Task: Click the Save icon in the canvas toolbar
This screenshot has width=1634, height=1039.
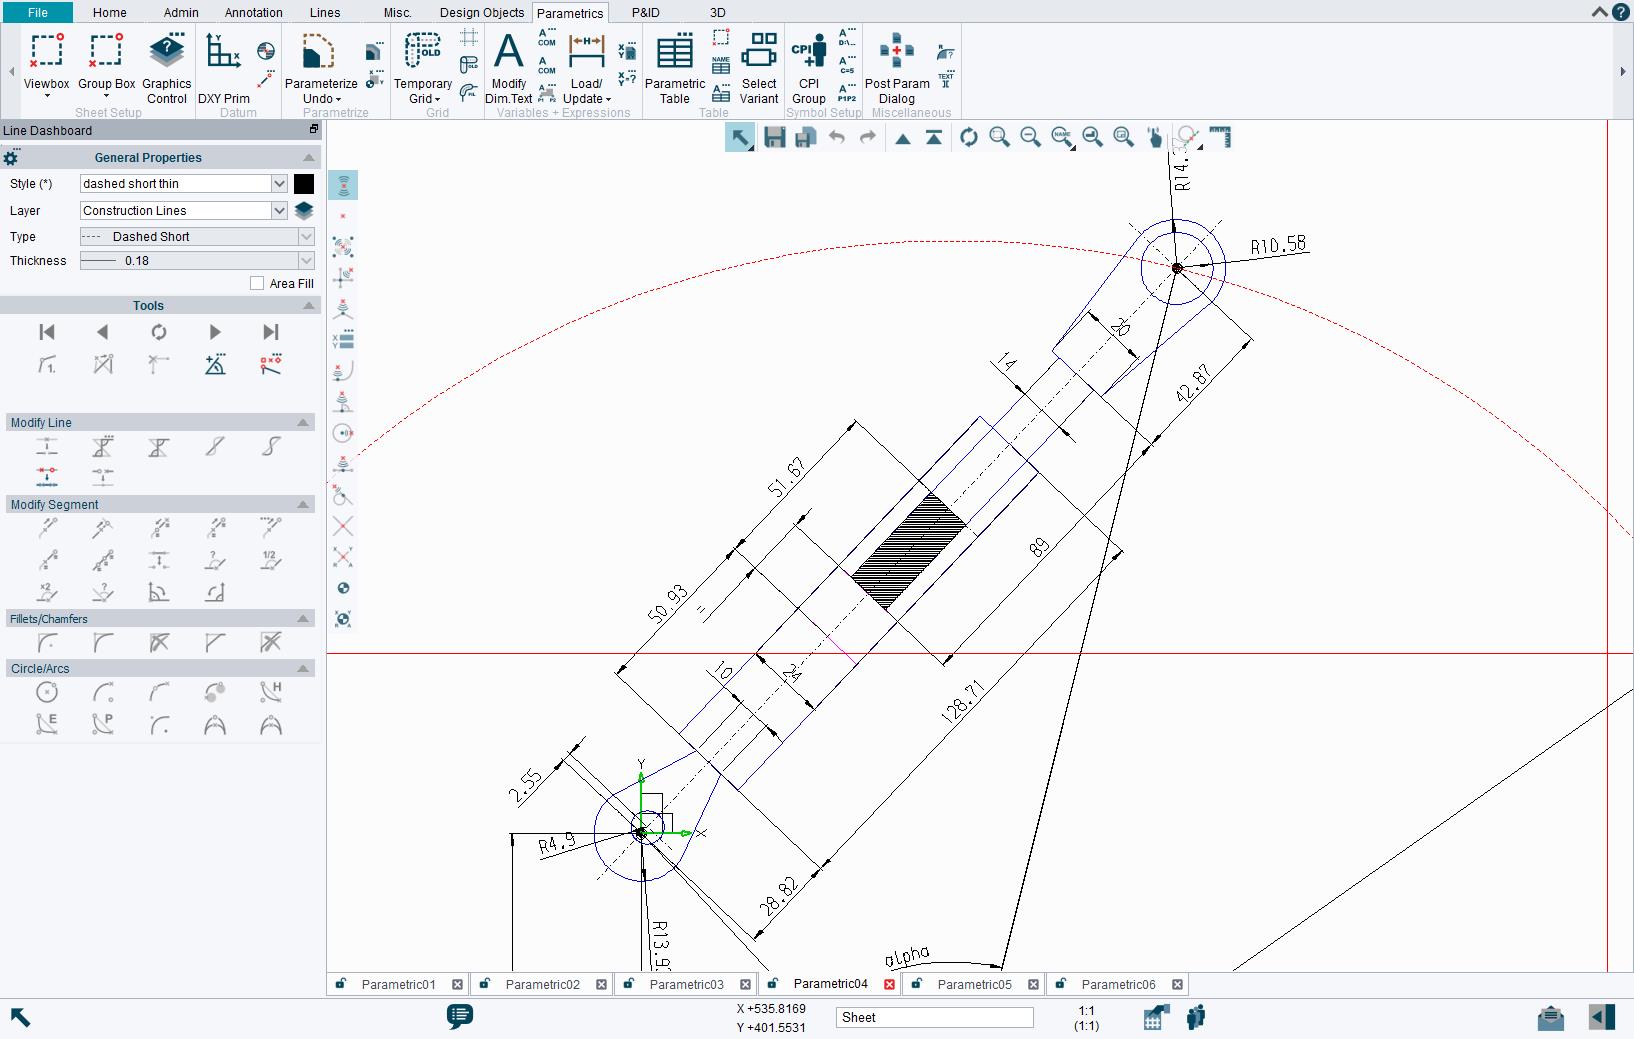Action: [773, 137]
